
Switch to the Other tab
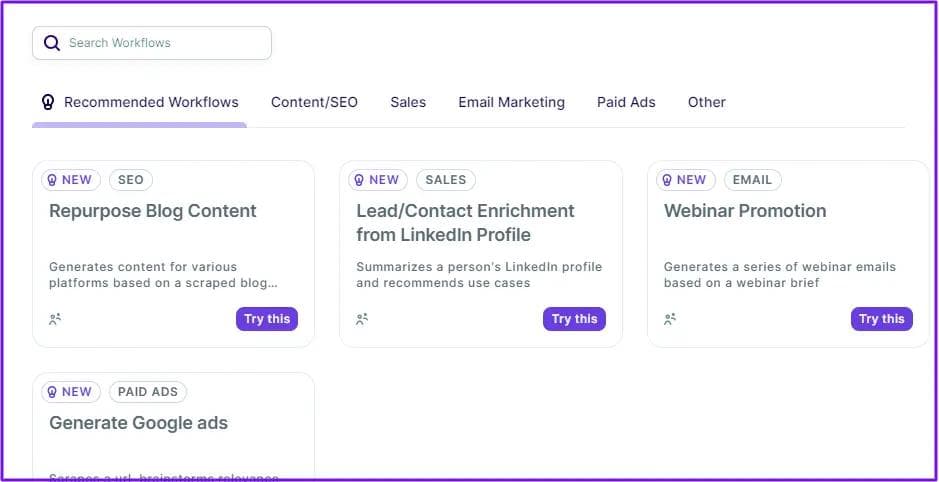click(706, 102)
